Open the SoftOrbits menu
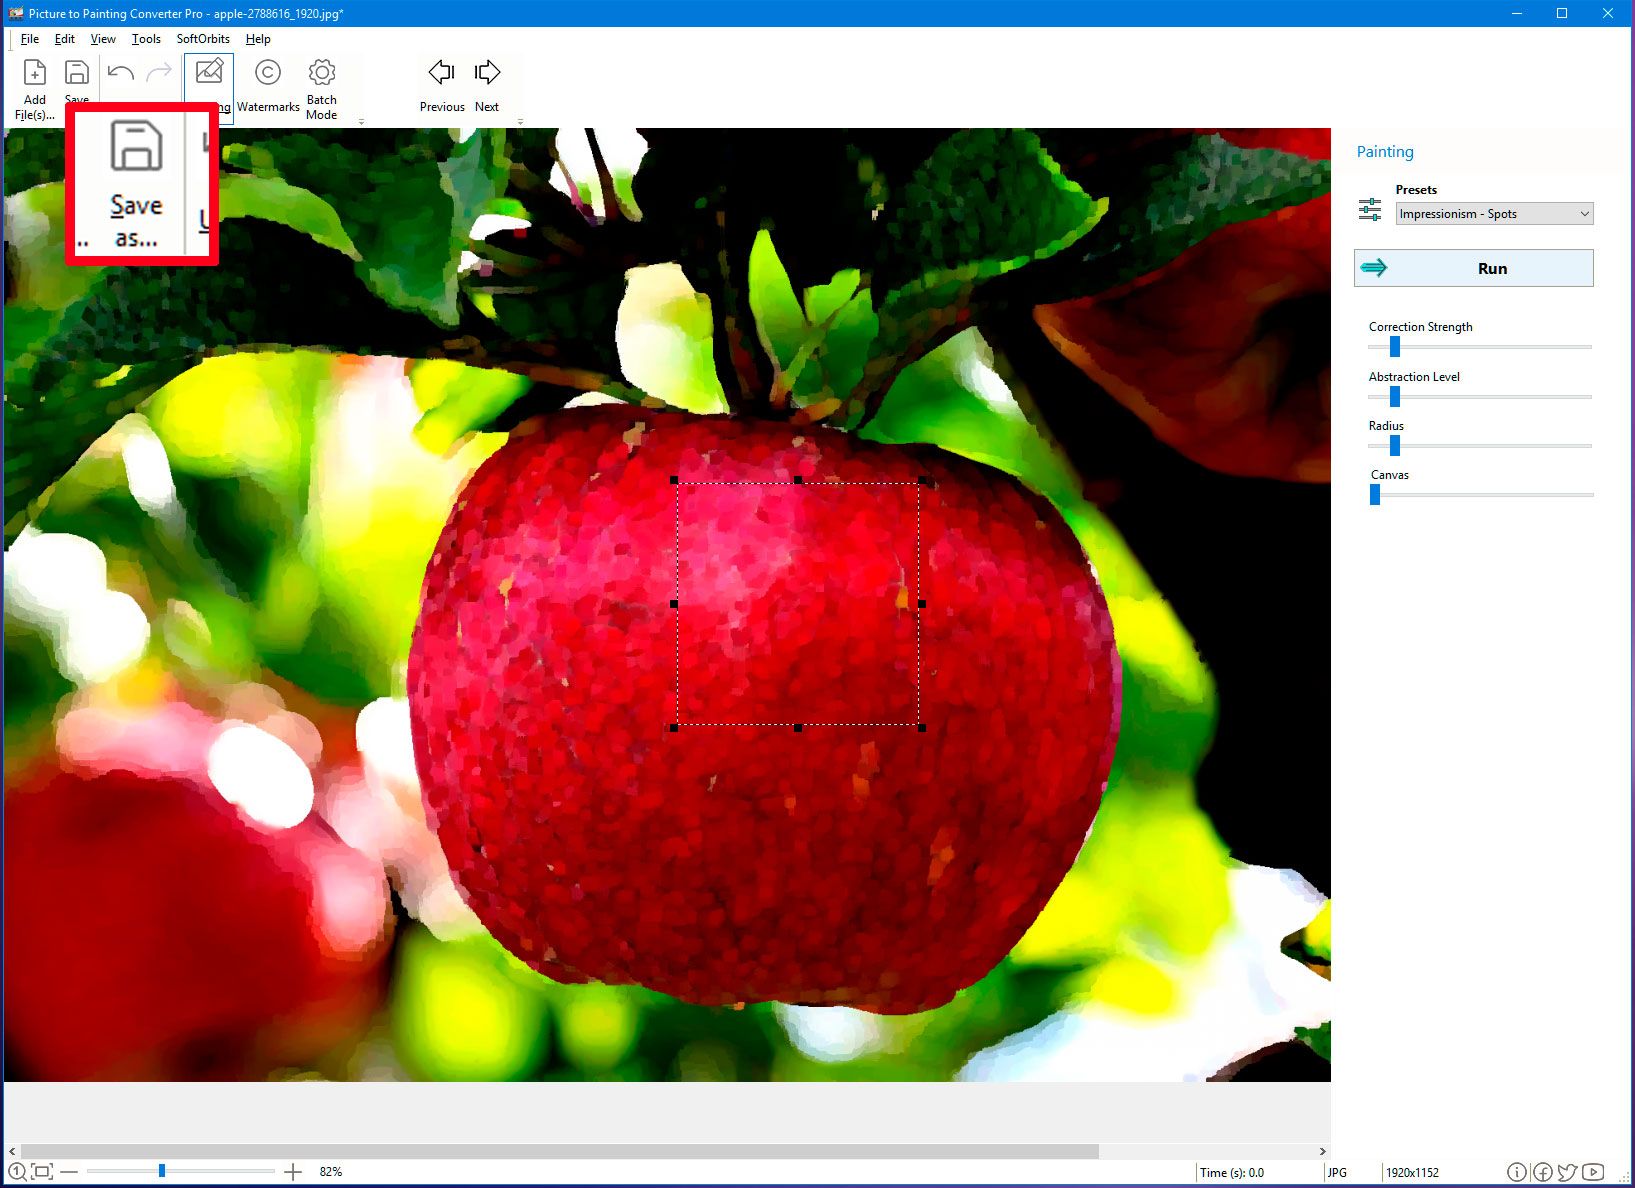Image resolution: width=1635 pixels, height=1188 pixels. pos(203,39)
